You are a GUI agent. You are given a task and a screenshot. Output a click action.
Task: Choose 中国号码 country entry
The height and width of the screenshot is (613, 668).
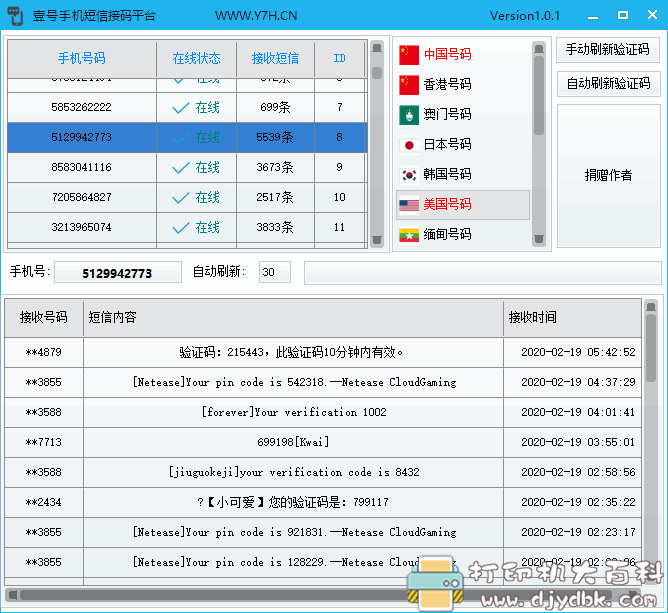pos(463,55)
